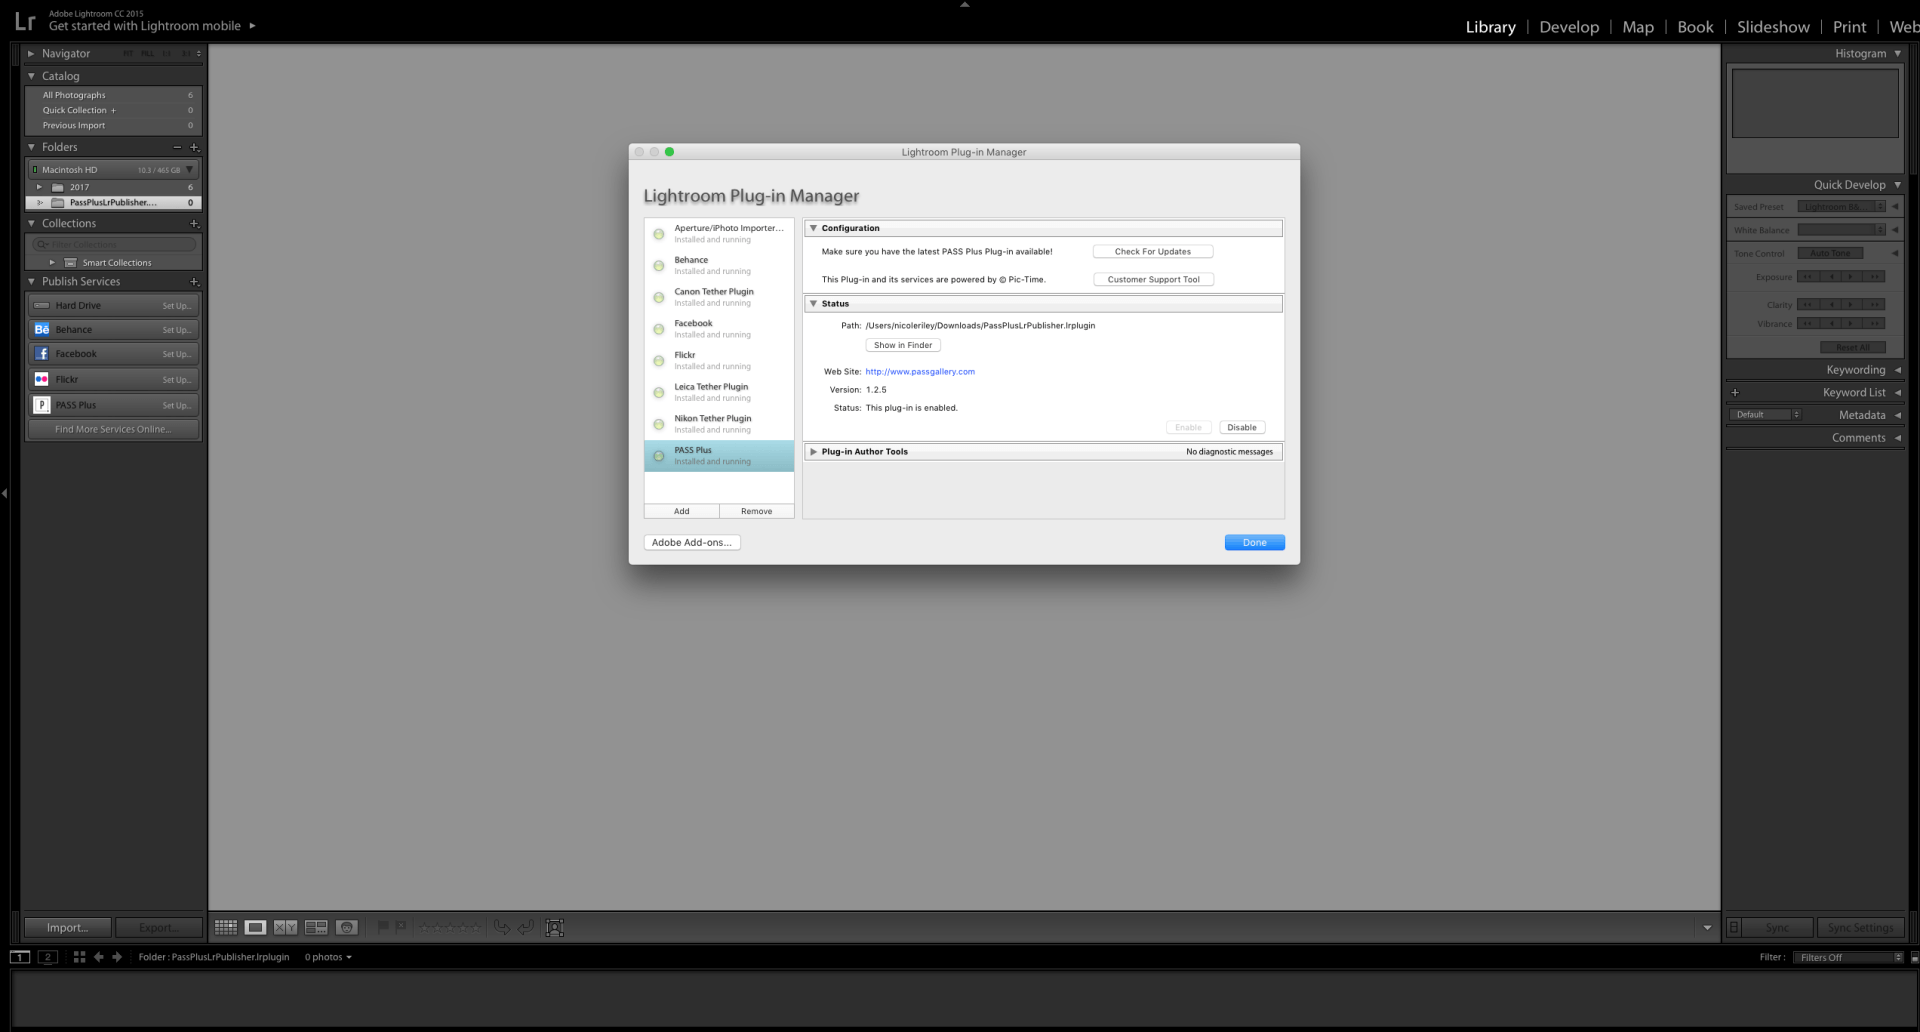Switch to Grid view in the toolbar

(226, 928)
